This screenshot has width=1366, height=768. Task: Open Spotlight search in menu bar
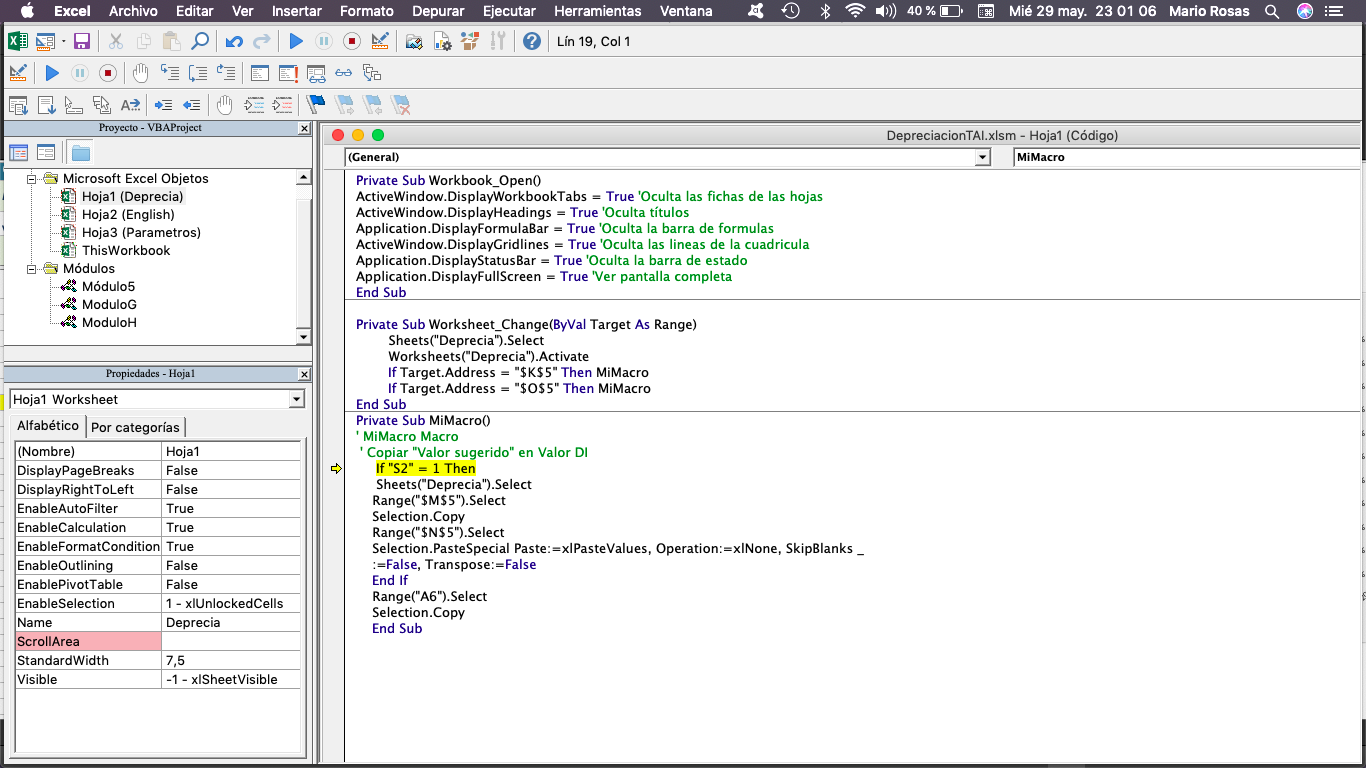(1272, 11)
